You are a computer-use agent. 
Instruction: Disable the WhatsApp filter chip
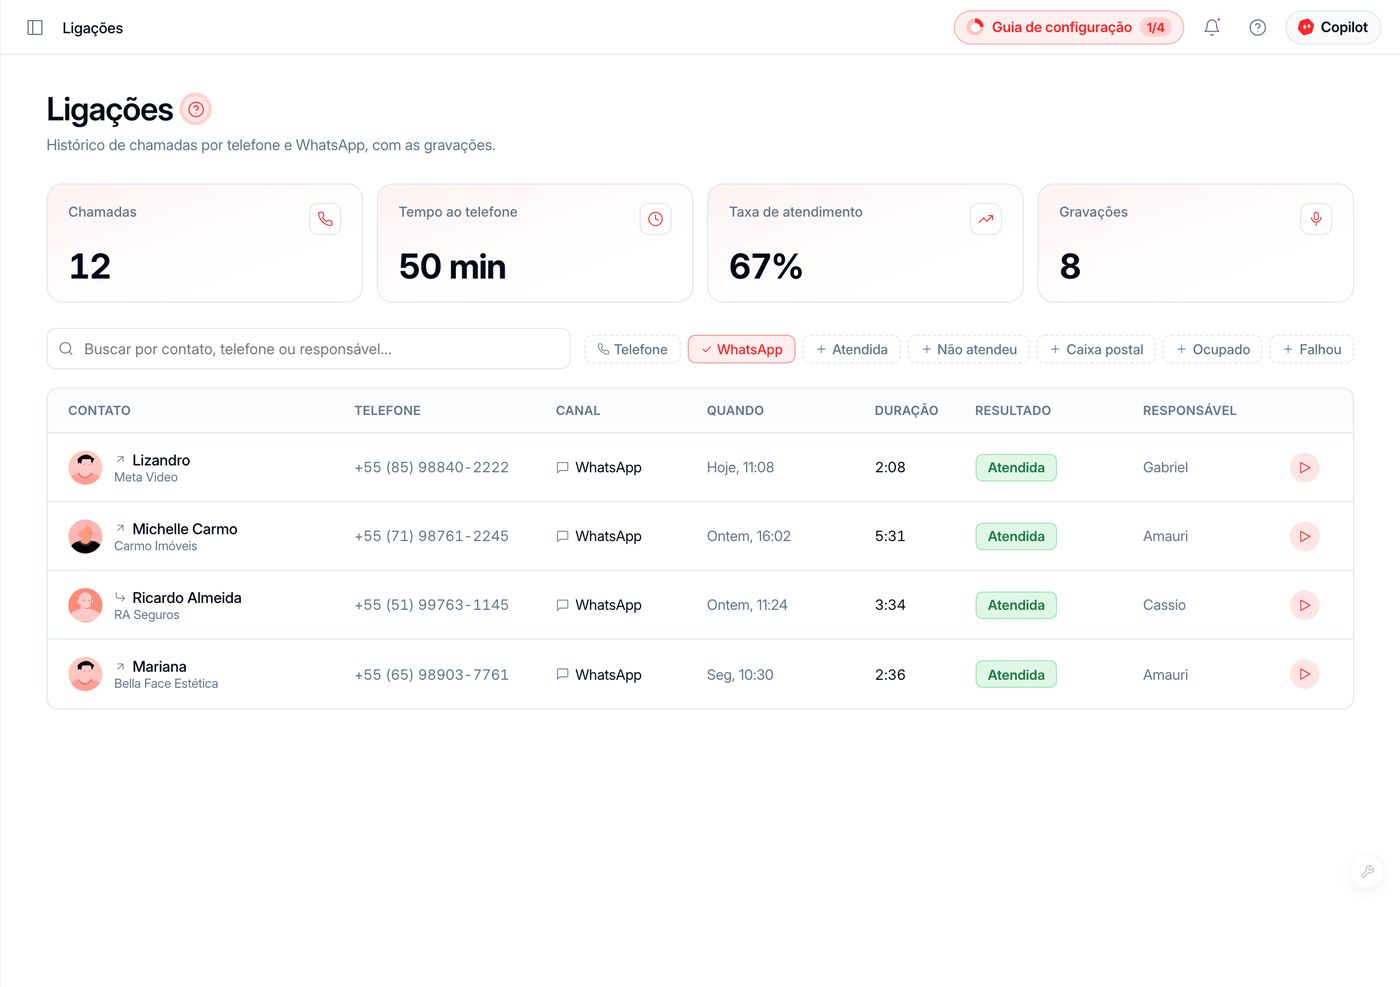click(741, 349)
